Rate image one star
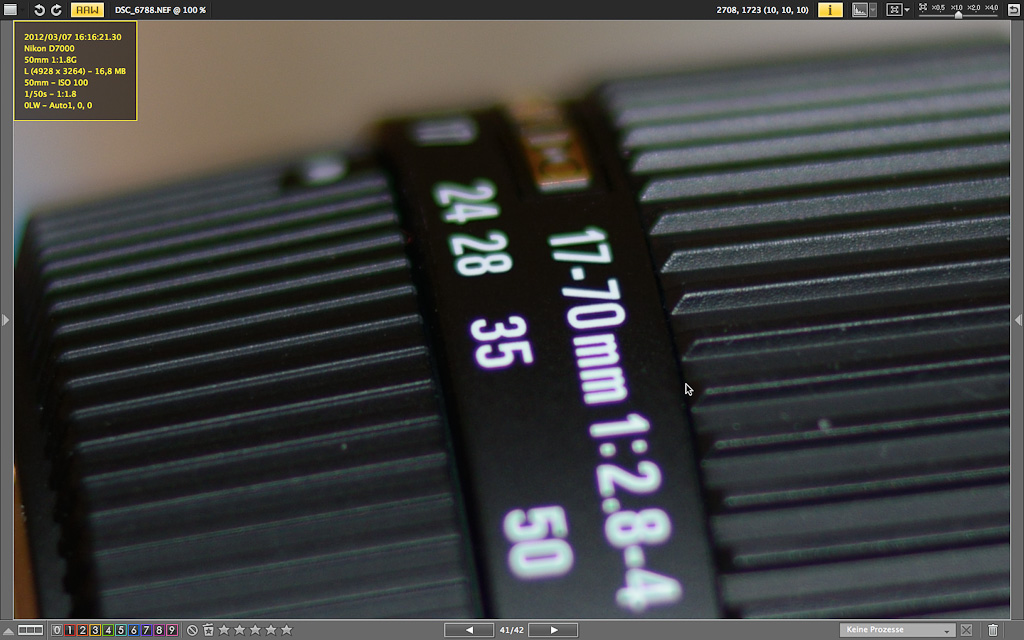Screen dimensions: 1024x640 point(224,630)
